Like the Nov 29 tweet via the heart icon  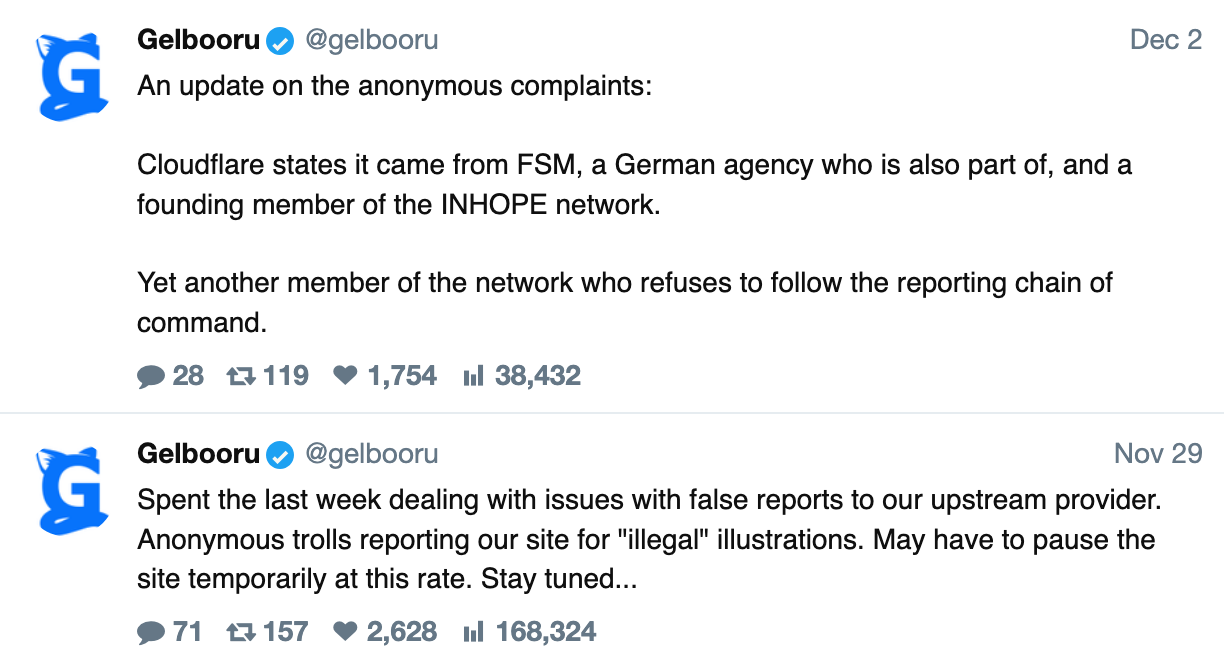(345, 632)
